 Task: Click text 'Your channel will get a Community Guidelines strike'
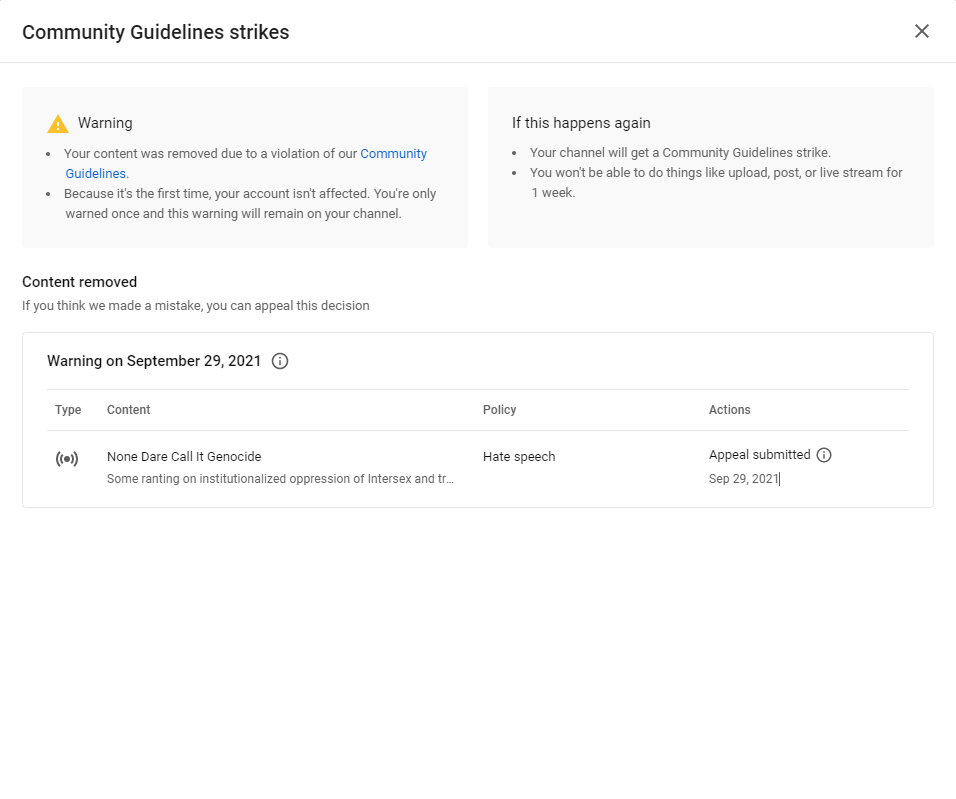pyautogui.click(x=680, y=152)
